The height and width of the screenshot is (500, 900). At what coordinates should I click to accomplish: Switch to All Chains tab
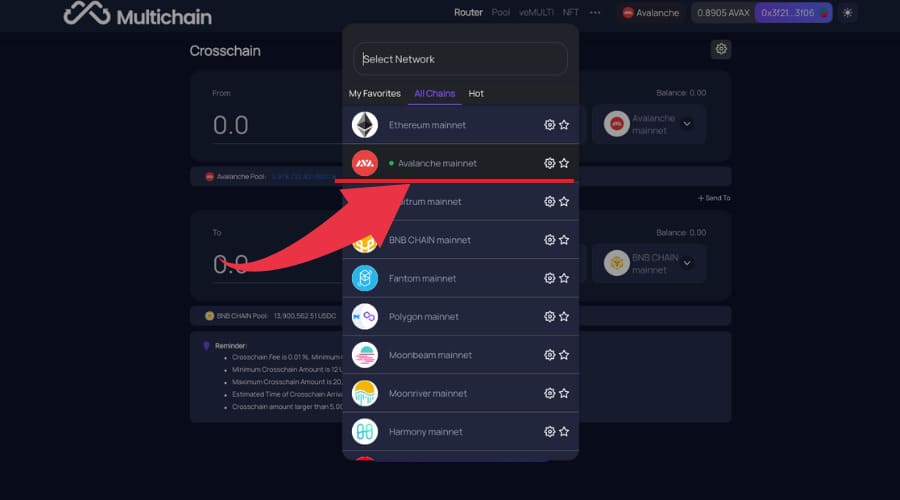tap(435, 94)
